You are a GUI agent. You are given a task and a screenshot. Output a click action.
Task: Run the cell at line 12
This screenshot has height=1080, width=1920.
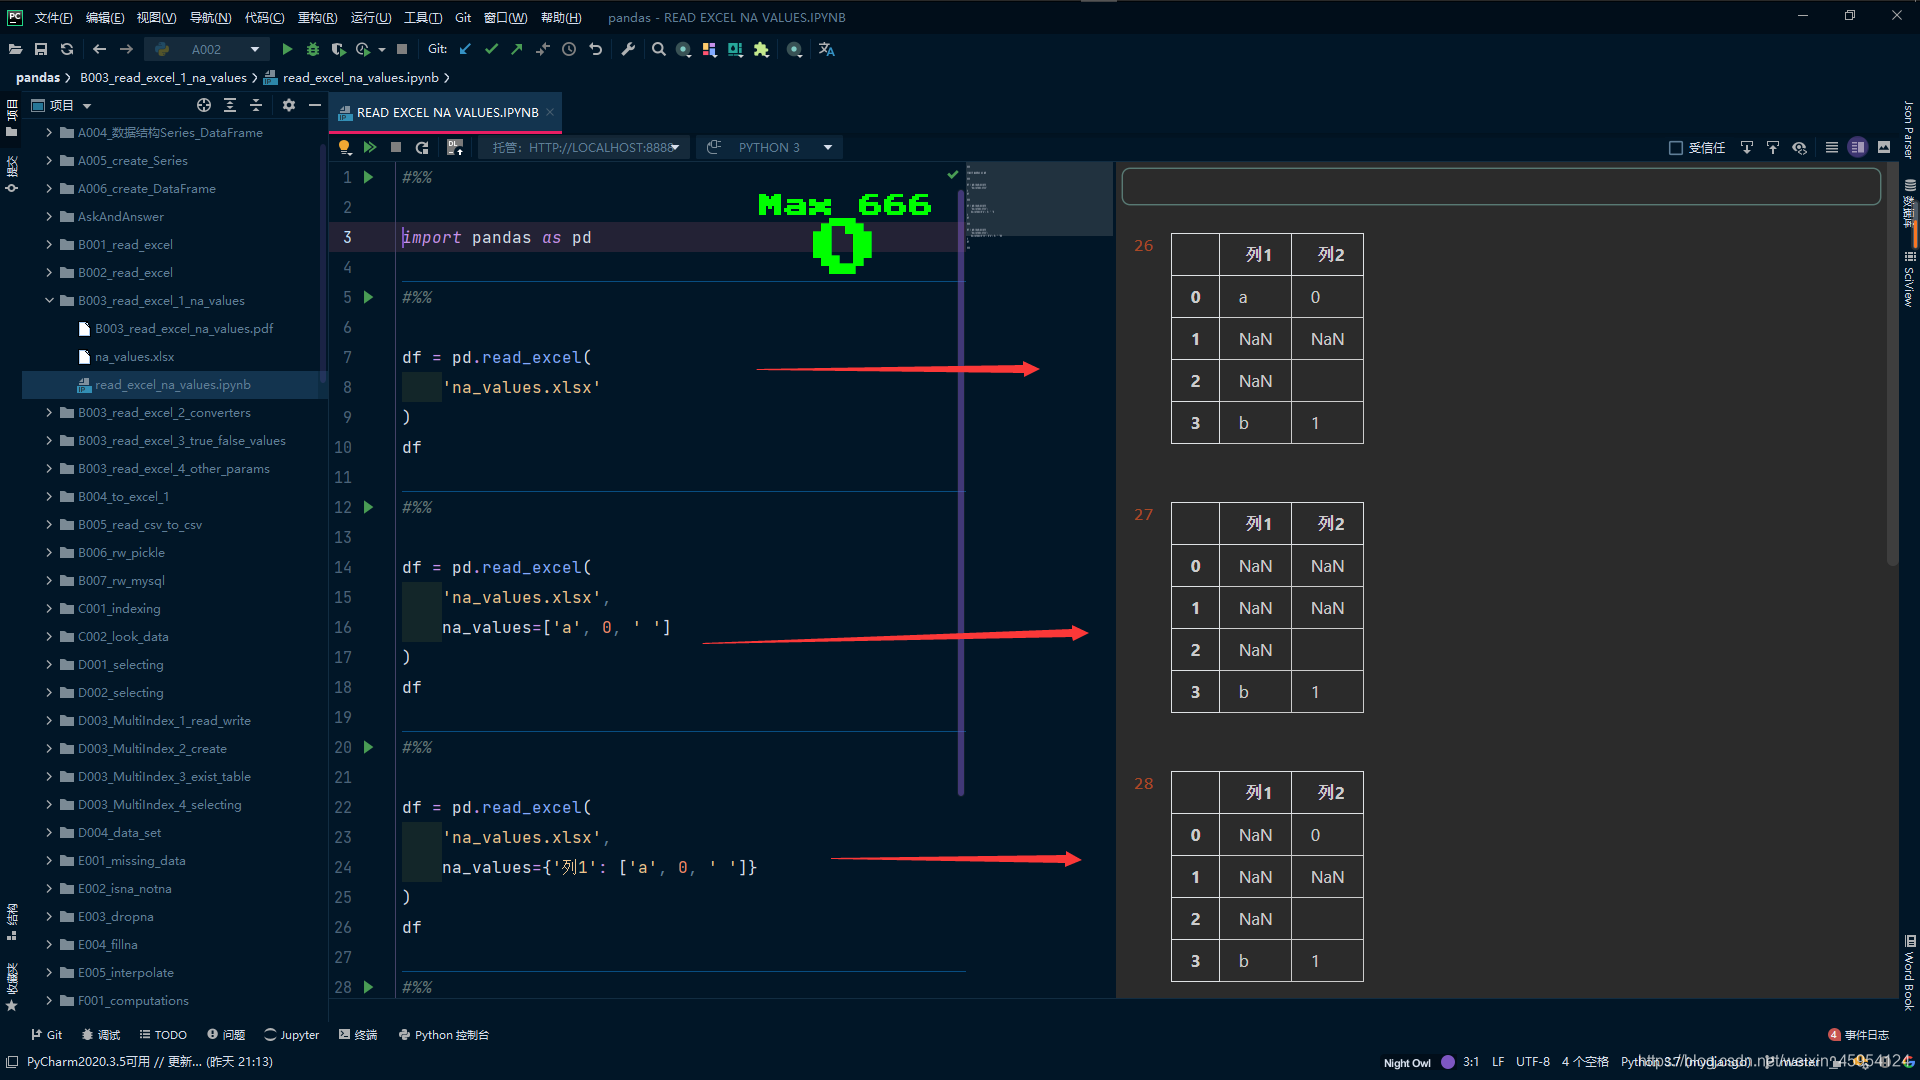(368, 507)
